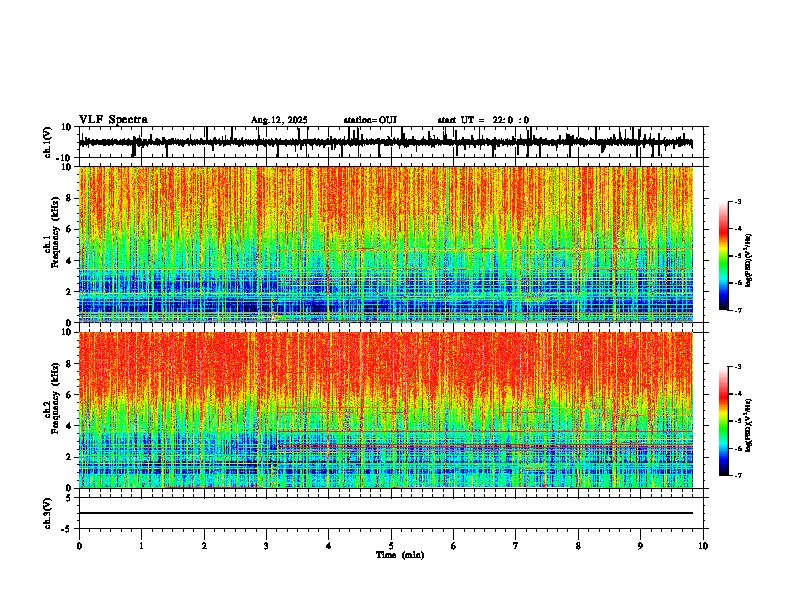Click the time axis tick label 3
This screenshot has height=612, width=792.
coord(266,546)
